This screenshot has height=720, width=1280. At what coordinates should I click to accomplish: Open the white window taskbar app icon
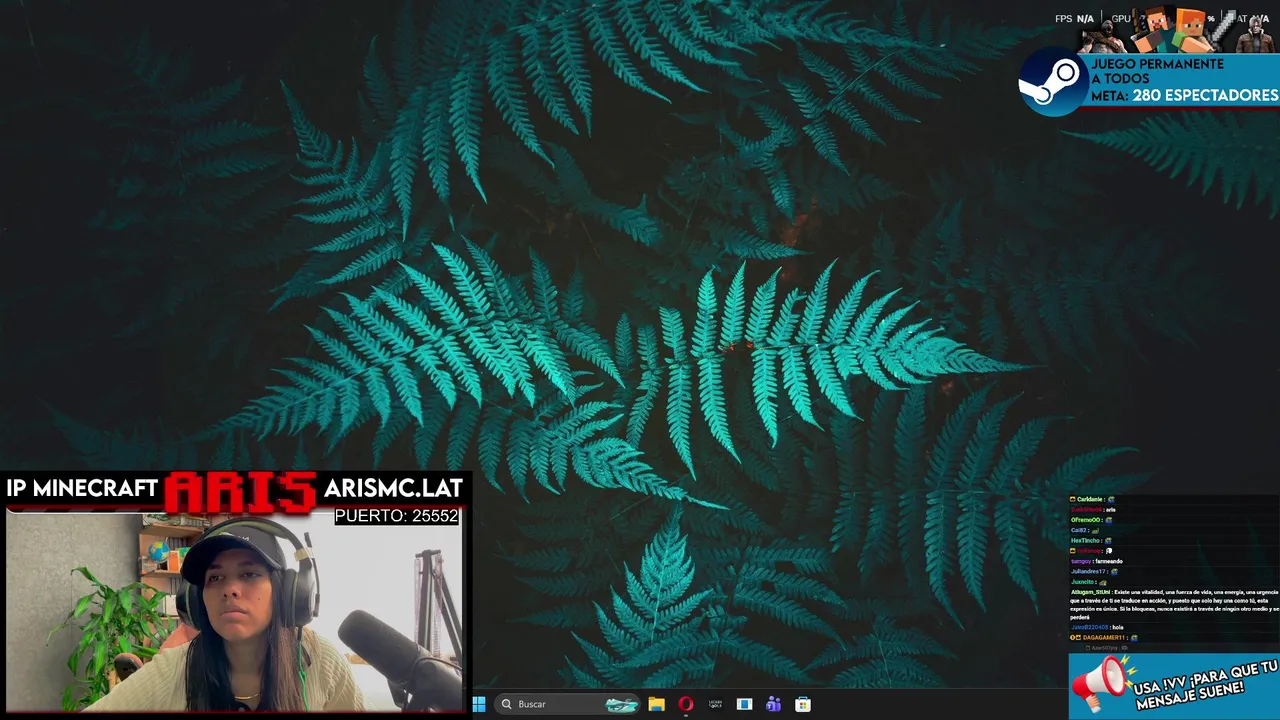point(744,704)
